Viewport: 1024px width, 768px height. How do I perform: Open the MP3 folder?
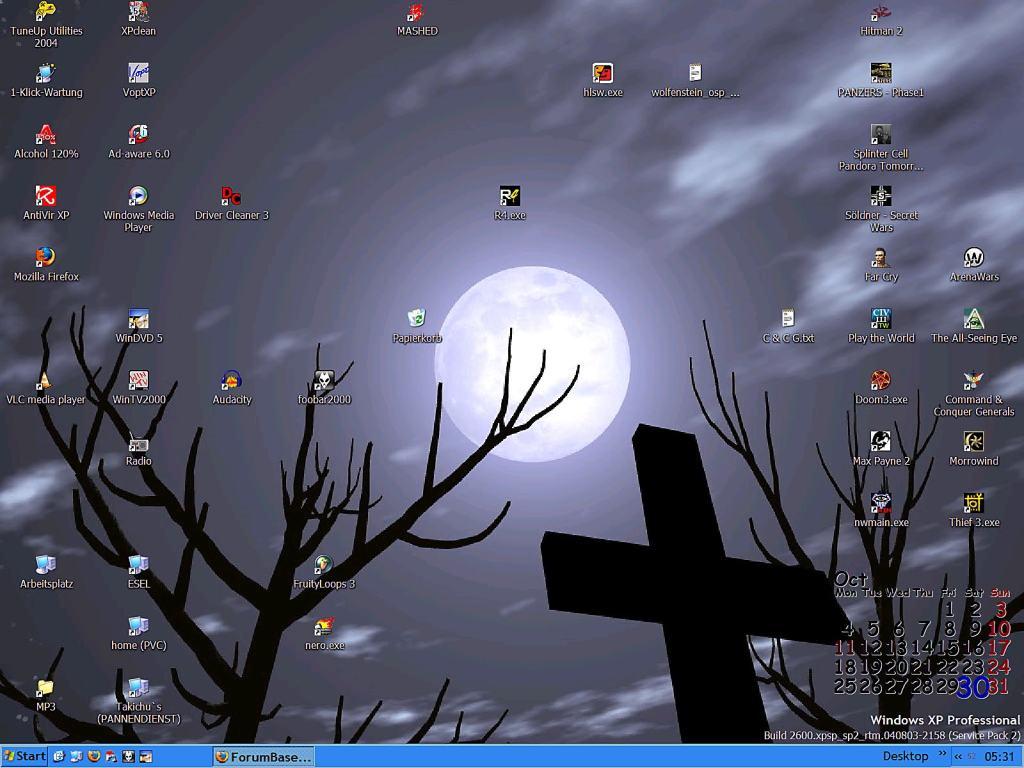(x=46, y=695)
